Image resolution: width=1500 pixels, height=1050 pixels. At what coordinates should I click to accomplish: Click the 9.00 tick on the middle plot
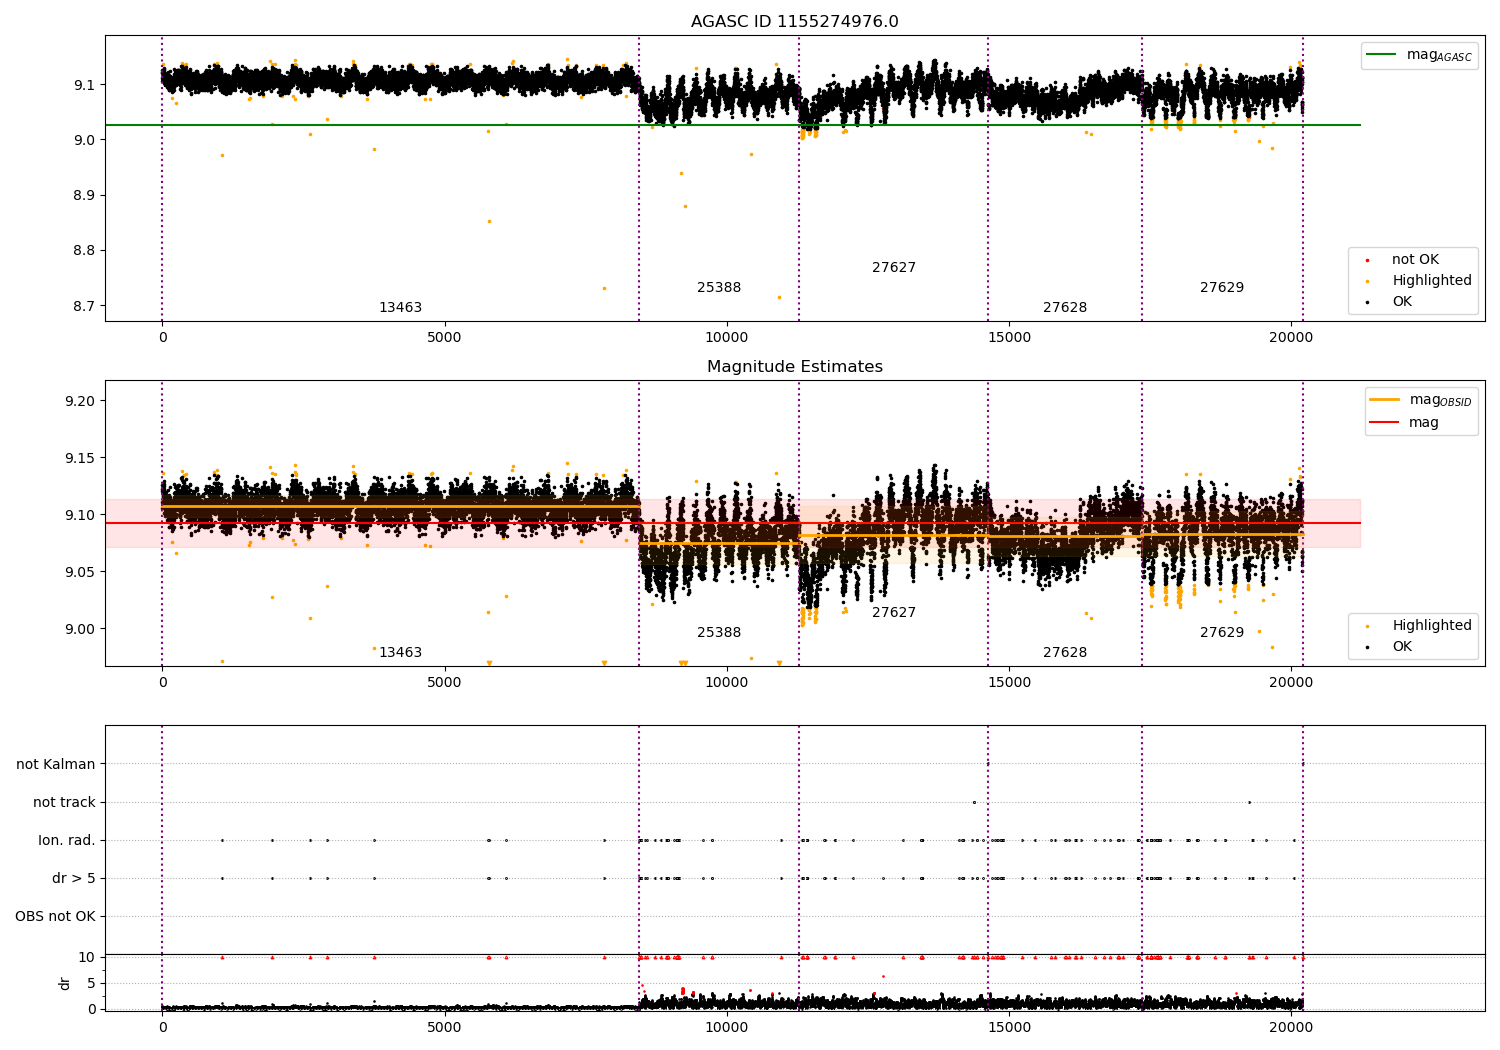point(81,629)
